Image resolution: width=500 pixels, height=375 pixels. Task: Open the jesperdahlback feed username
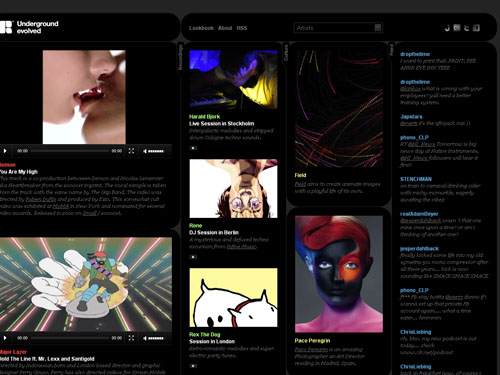click(x=419, y=249)
